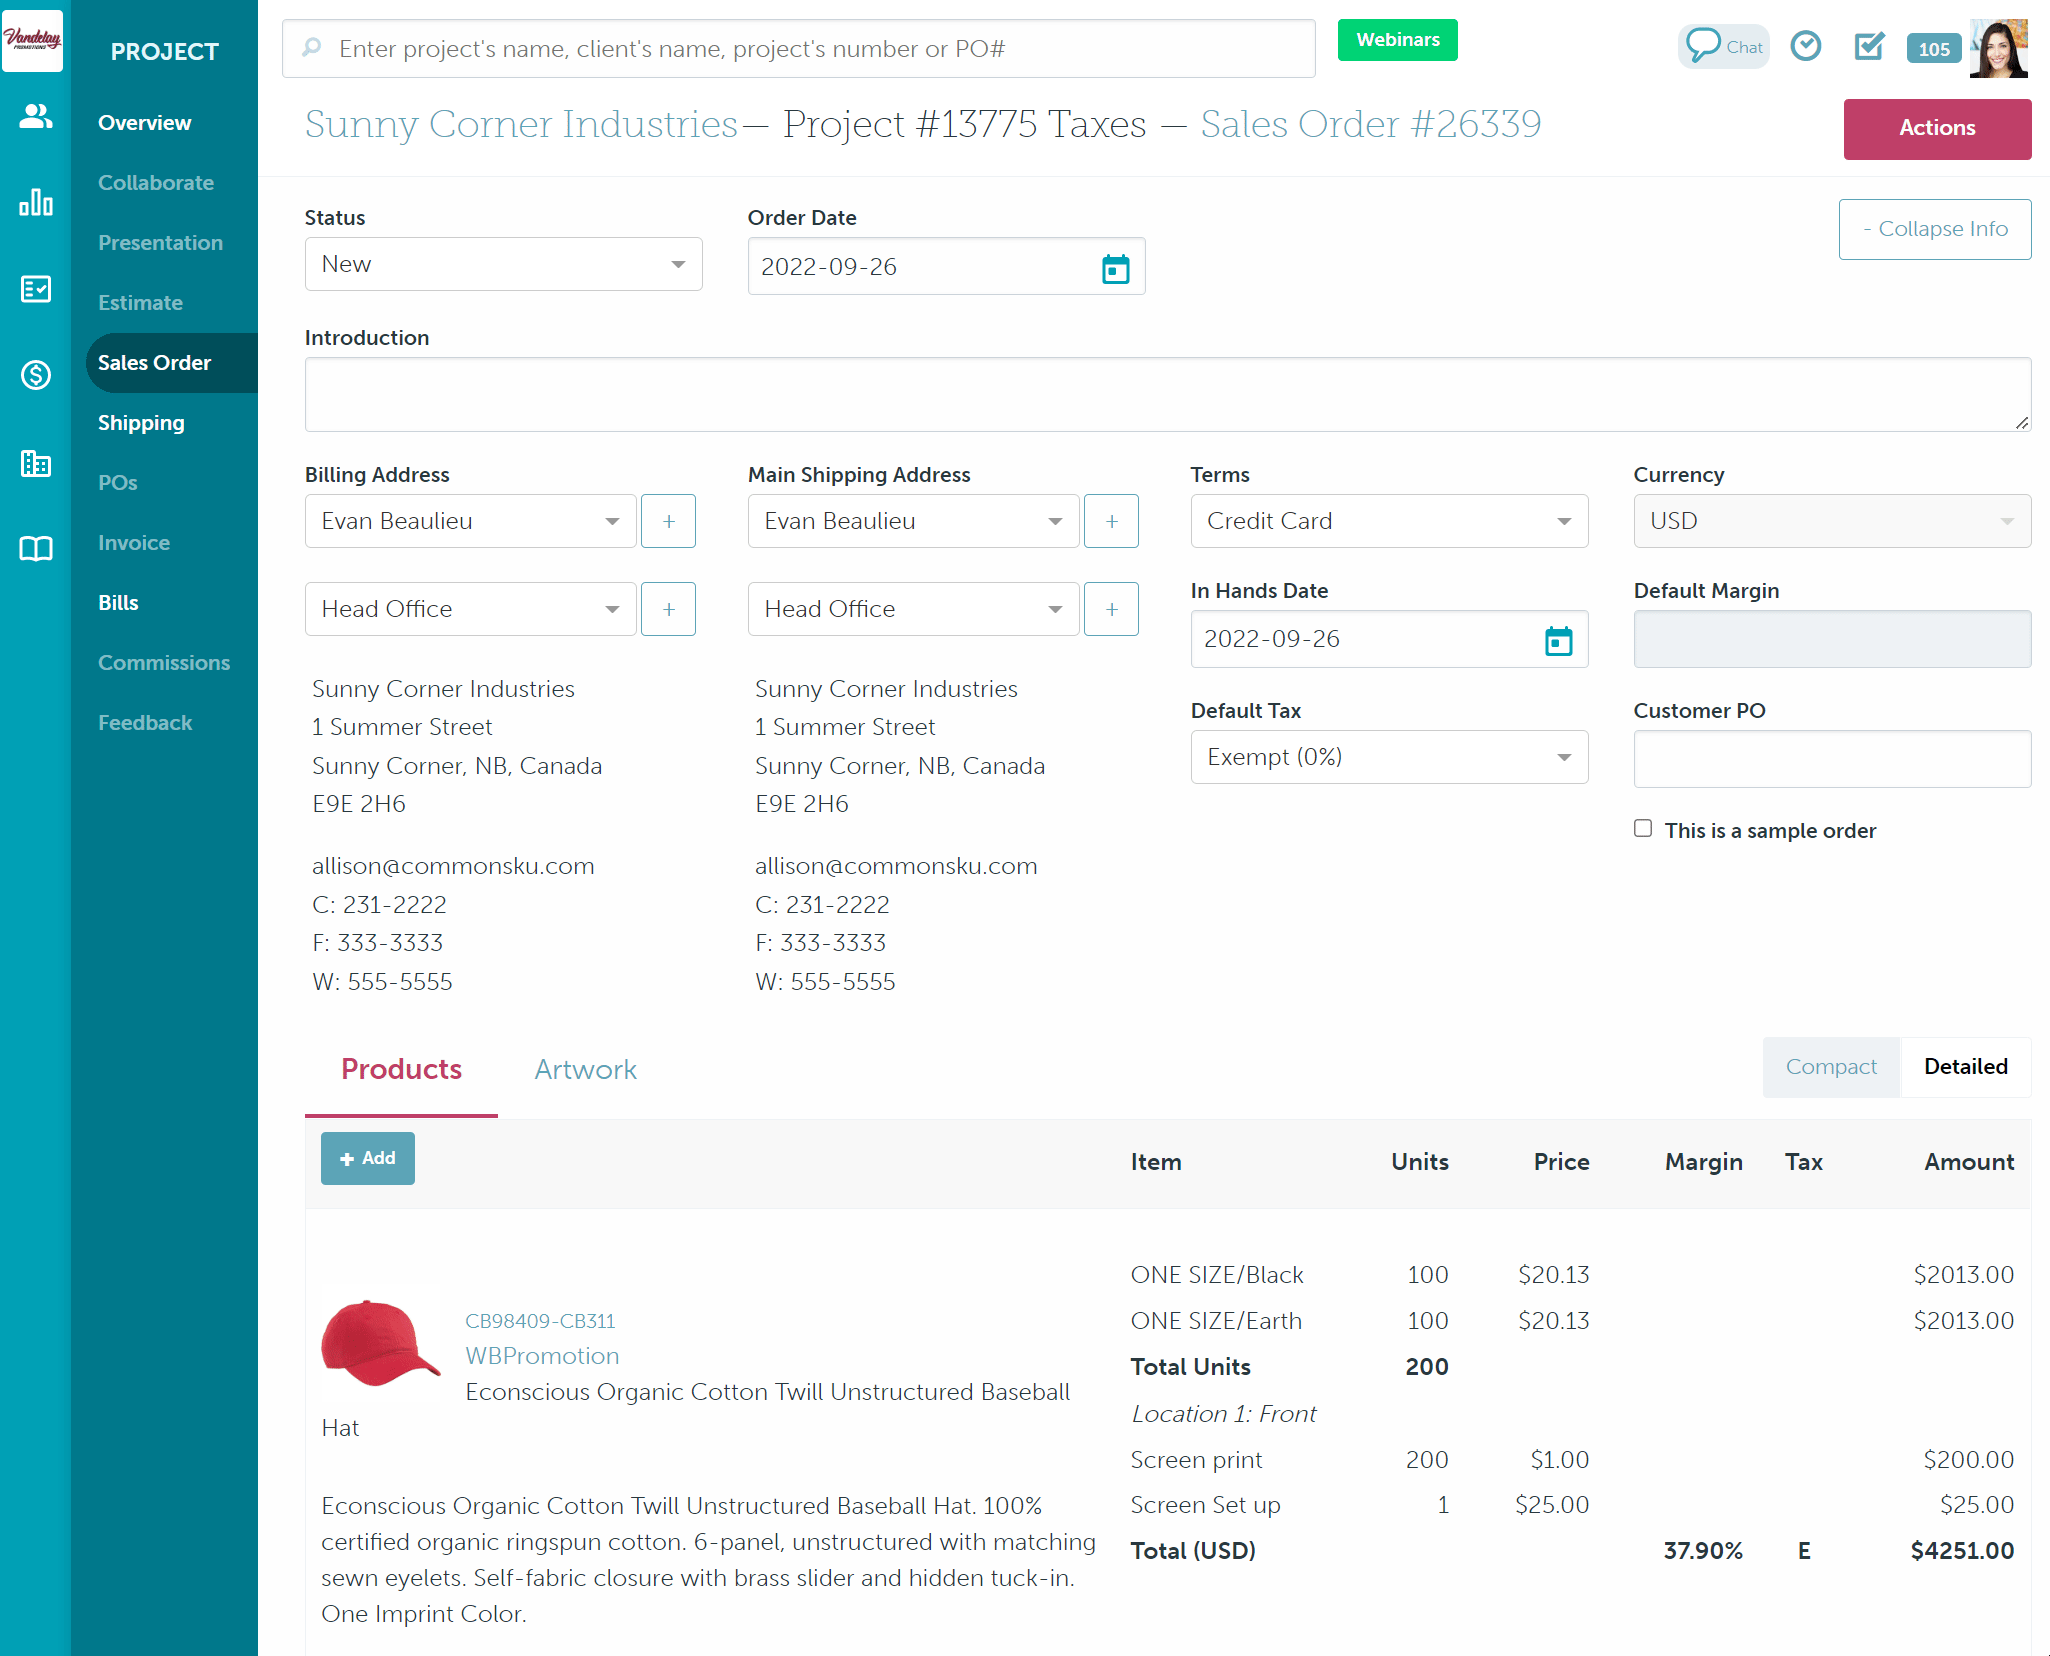Click the contacts people icon in sidebar
This screenshot has height=1656, width=2050.
[x=36, y=117]
